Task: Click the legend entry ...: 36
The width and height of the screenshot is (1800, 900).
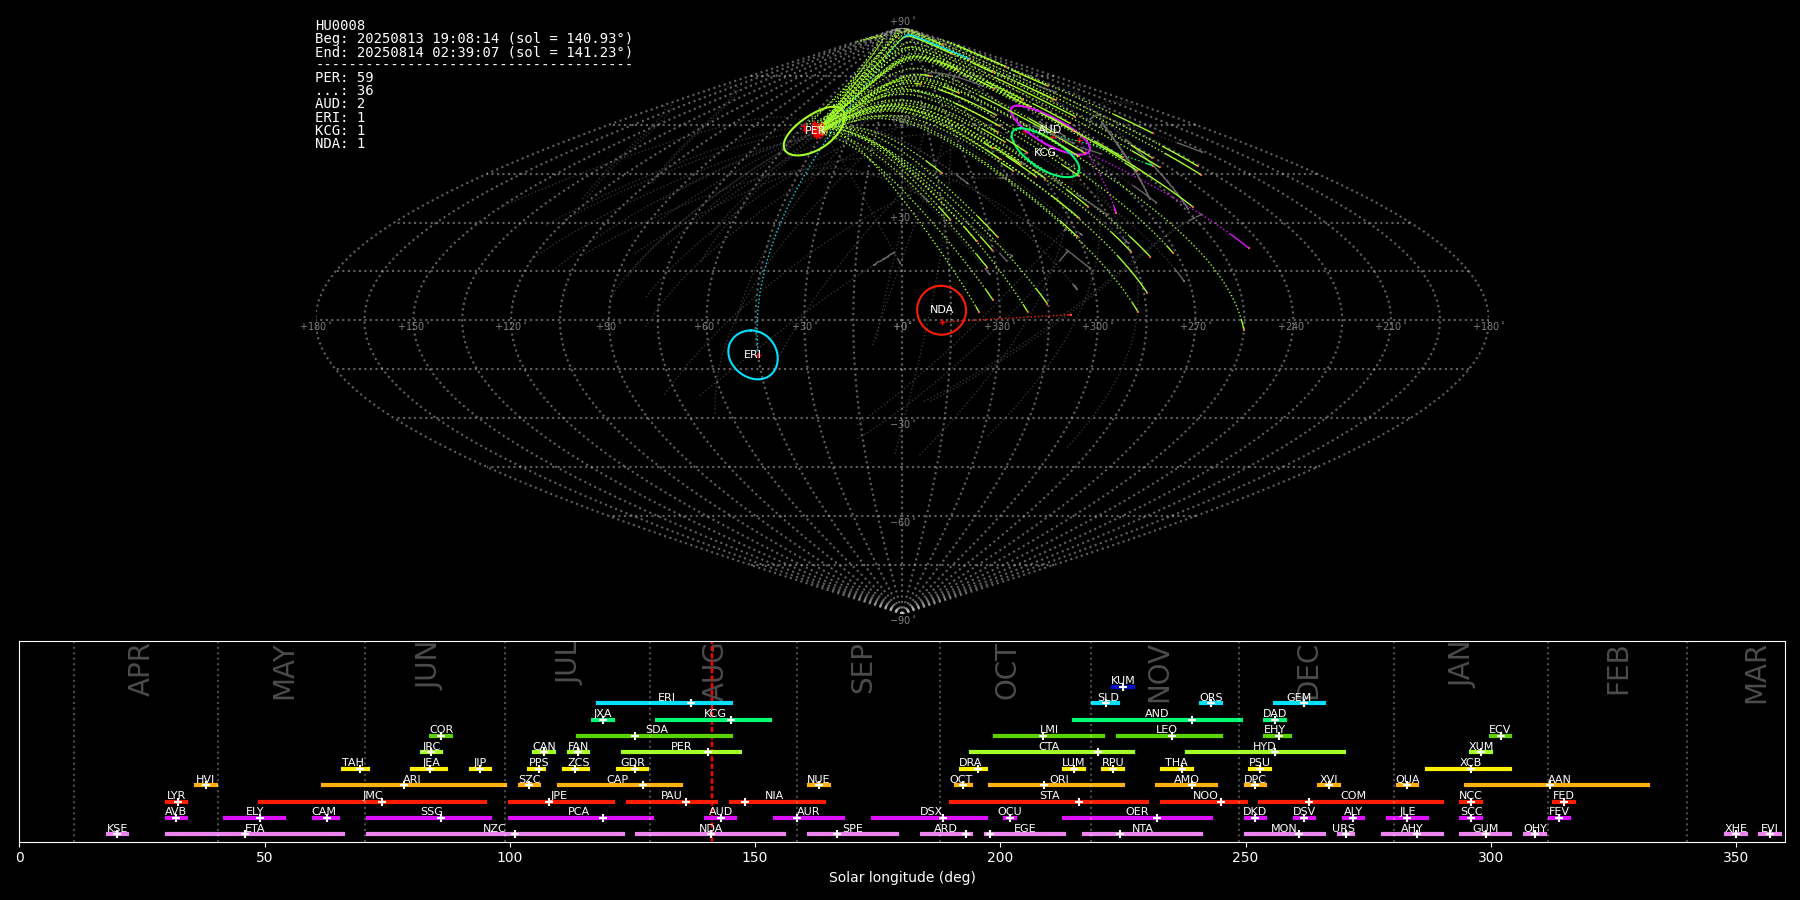Action: 344,91
